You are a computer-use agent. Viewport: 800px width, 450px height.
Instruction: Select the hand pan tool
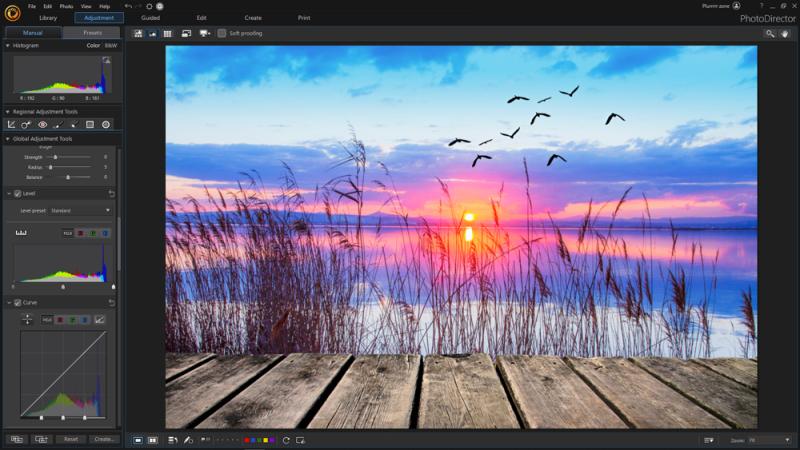[785, 33]
